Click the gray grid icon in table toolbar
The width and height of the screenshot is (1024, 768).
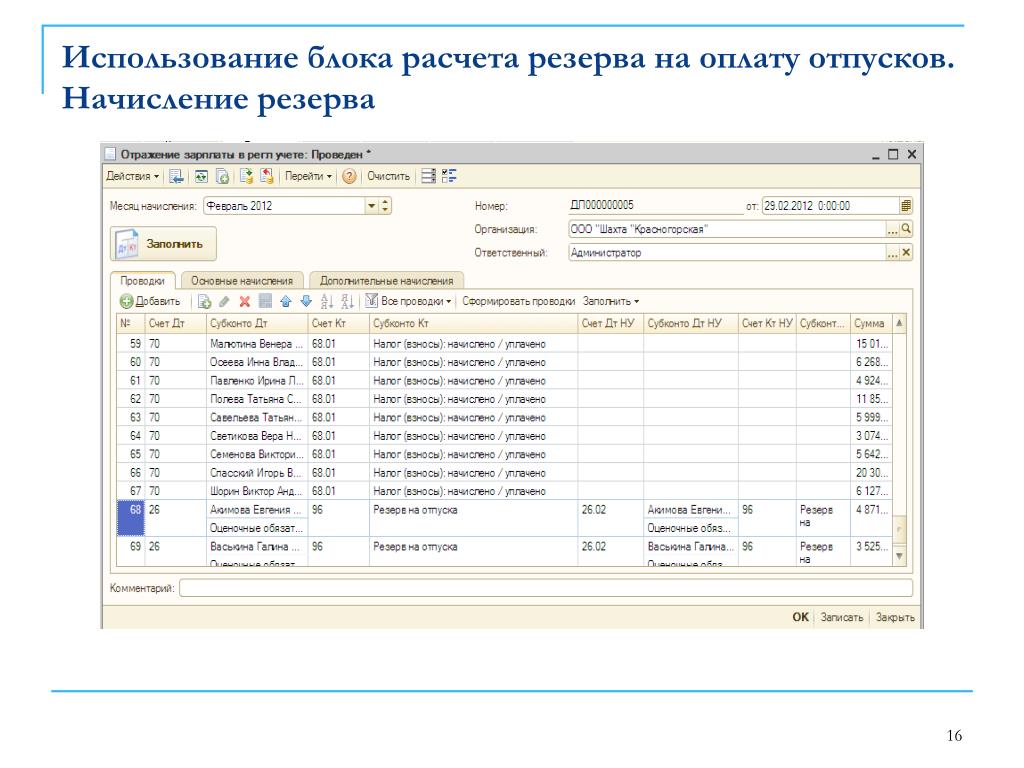pos(265,302)
